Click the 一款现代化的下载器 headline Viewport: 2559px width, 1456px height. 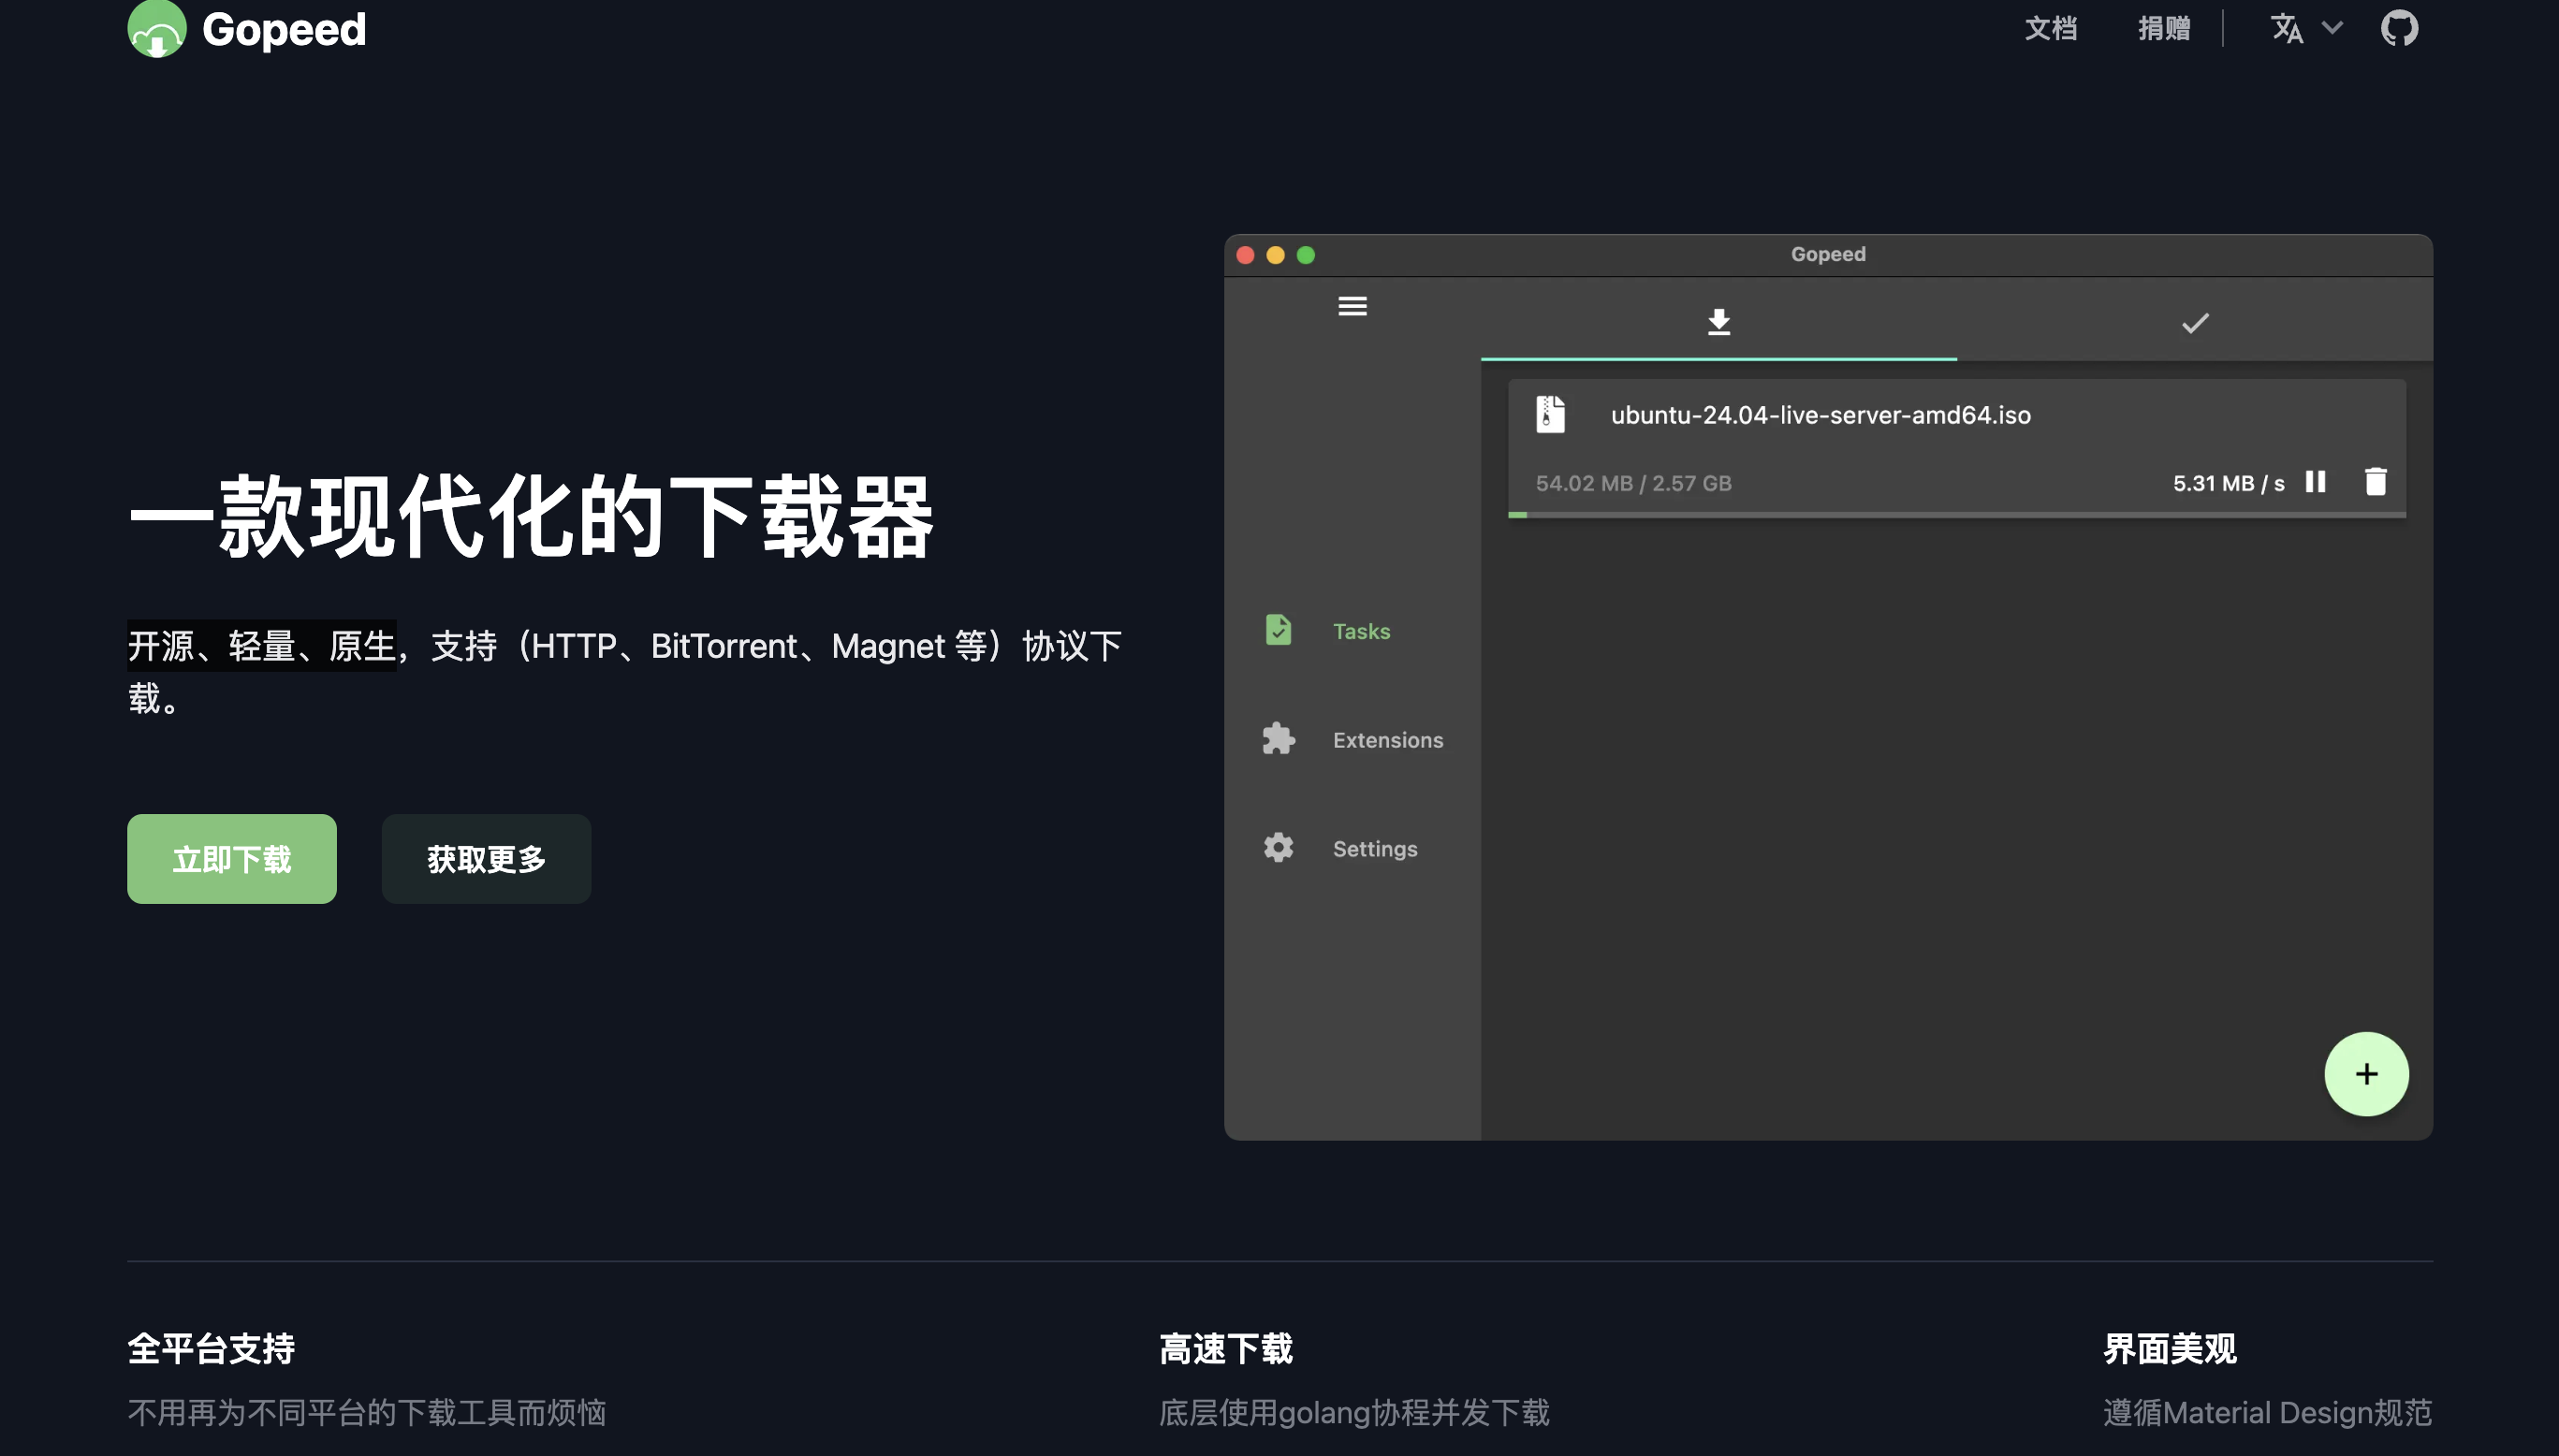click(x=531, y=516)
